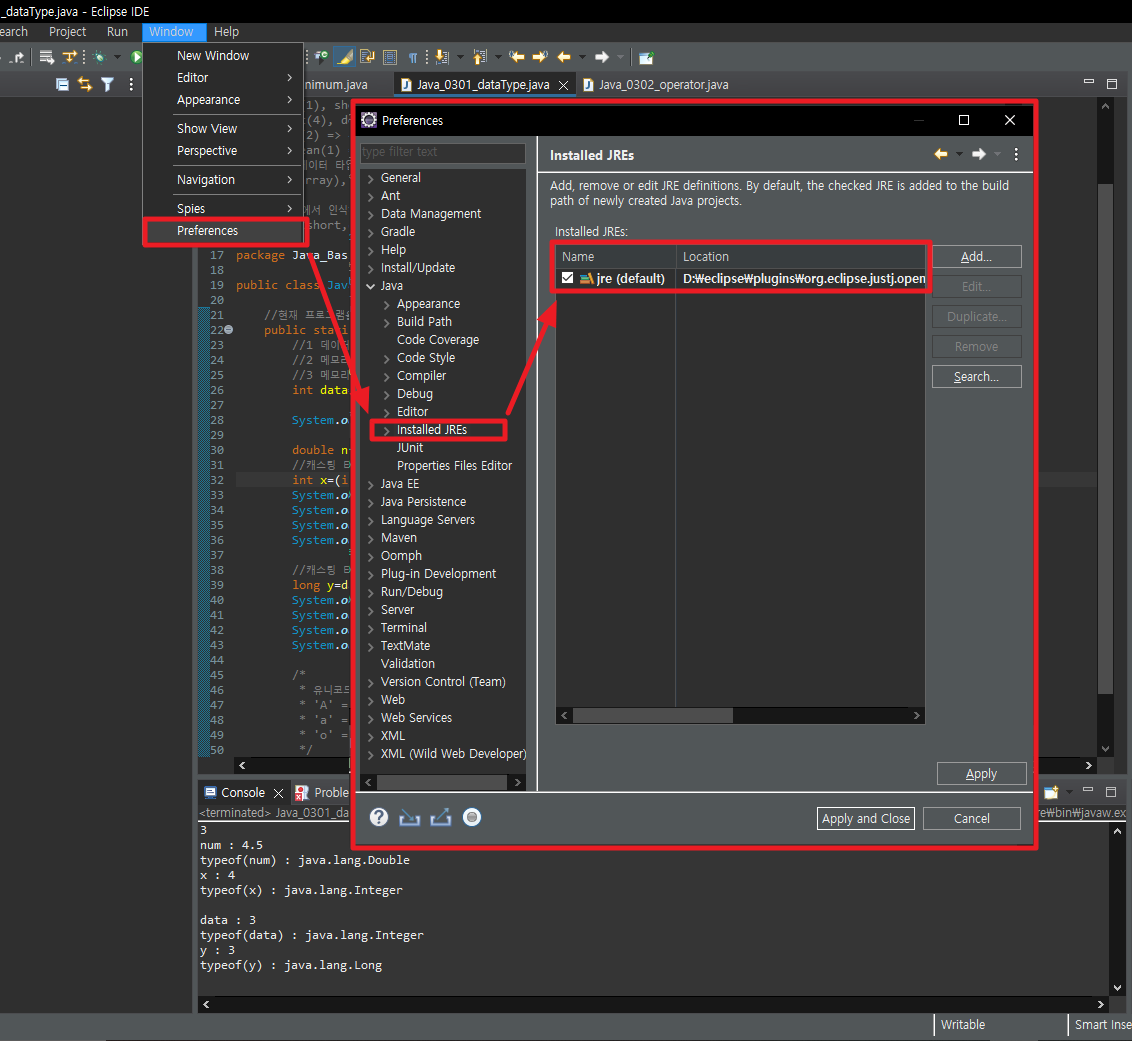This screenshot has width=1132, height=1041.
Task: Close the Console view tab
Action: point(278,793)
